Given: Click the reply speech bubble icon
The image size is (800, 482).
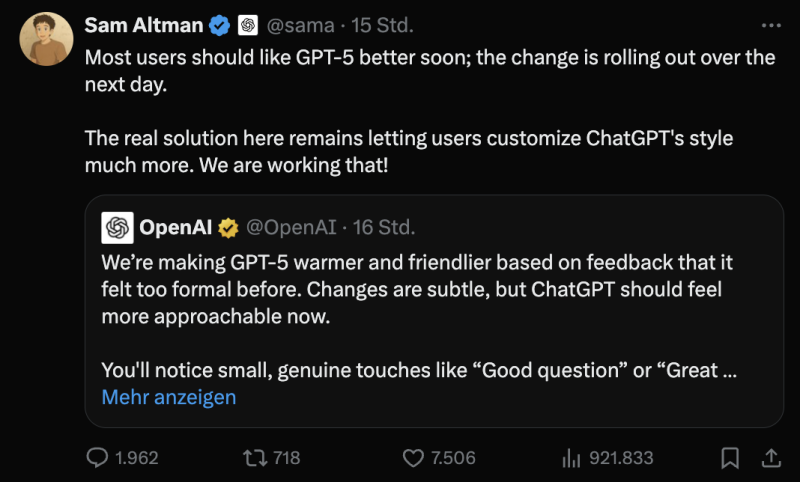Looking at the screenshot, I should (97, 458).
